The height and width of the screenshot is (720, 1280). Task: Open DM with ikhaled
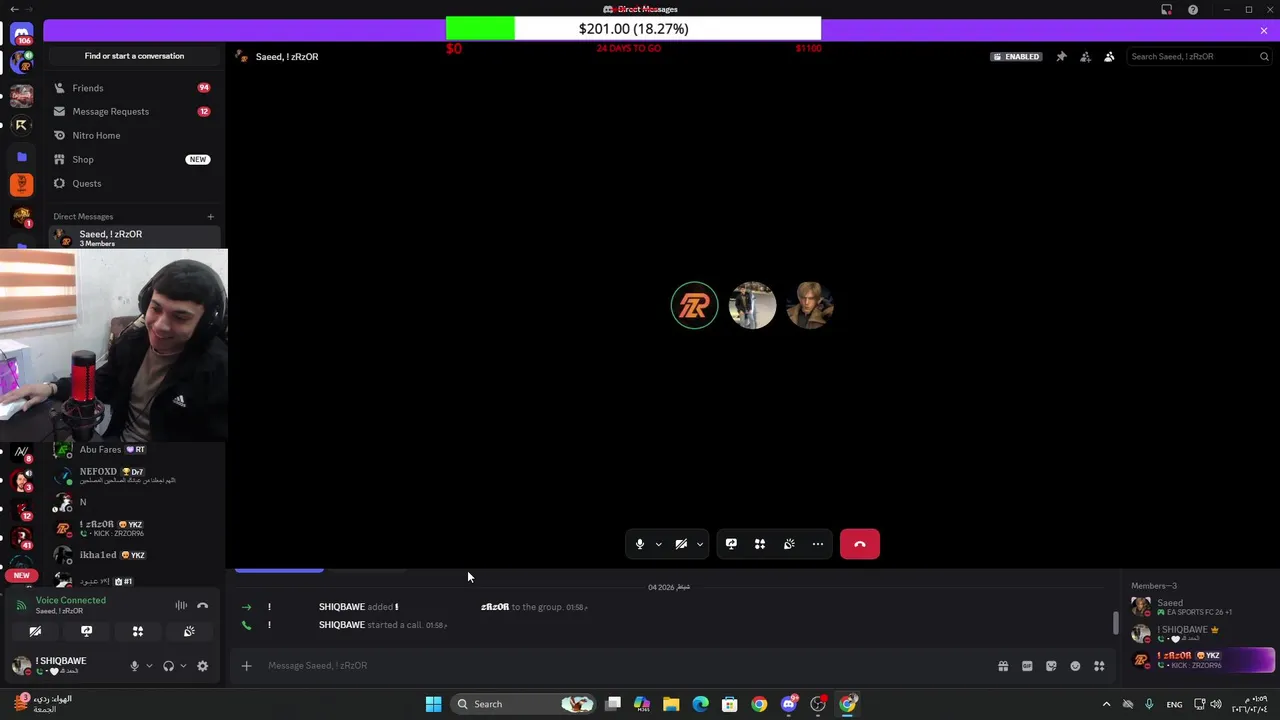(x=134, y=555)
